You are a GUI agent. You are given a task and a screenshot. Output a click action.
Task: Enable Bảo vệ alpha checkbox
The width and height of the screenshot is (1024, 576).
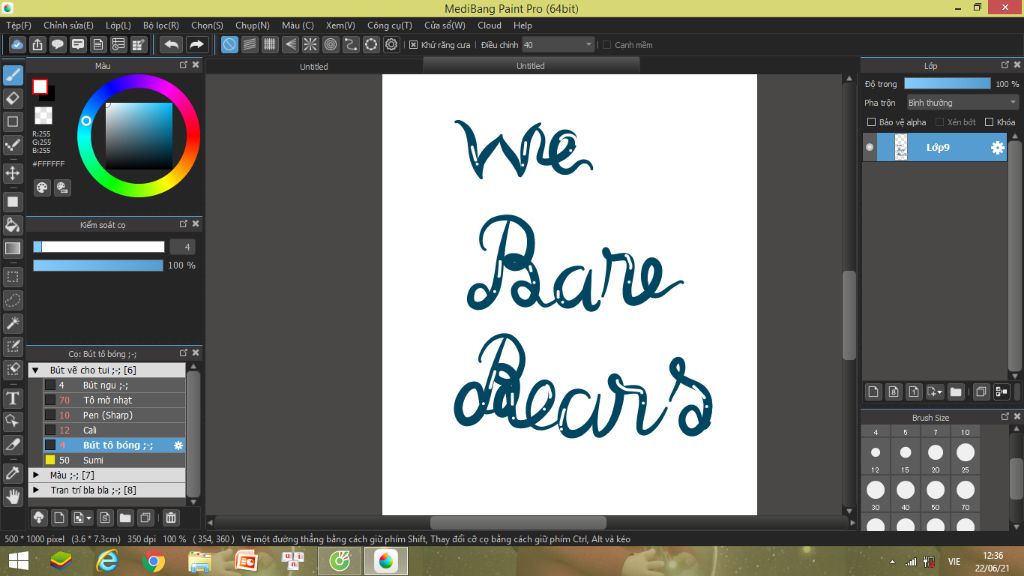871,122
